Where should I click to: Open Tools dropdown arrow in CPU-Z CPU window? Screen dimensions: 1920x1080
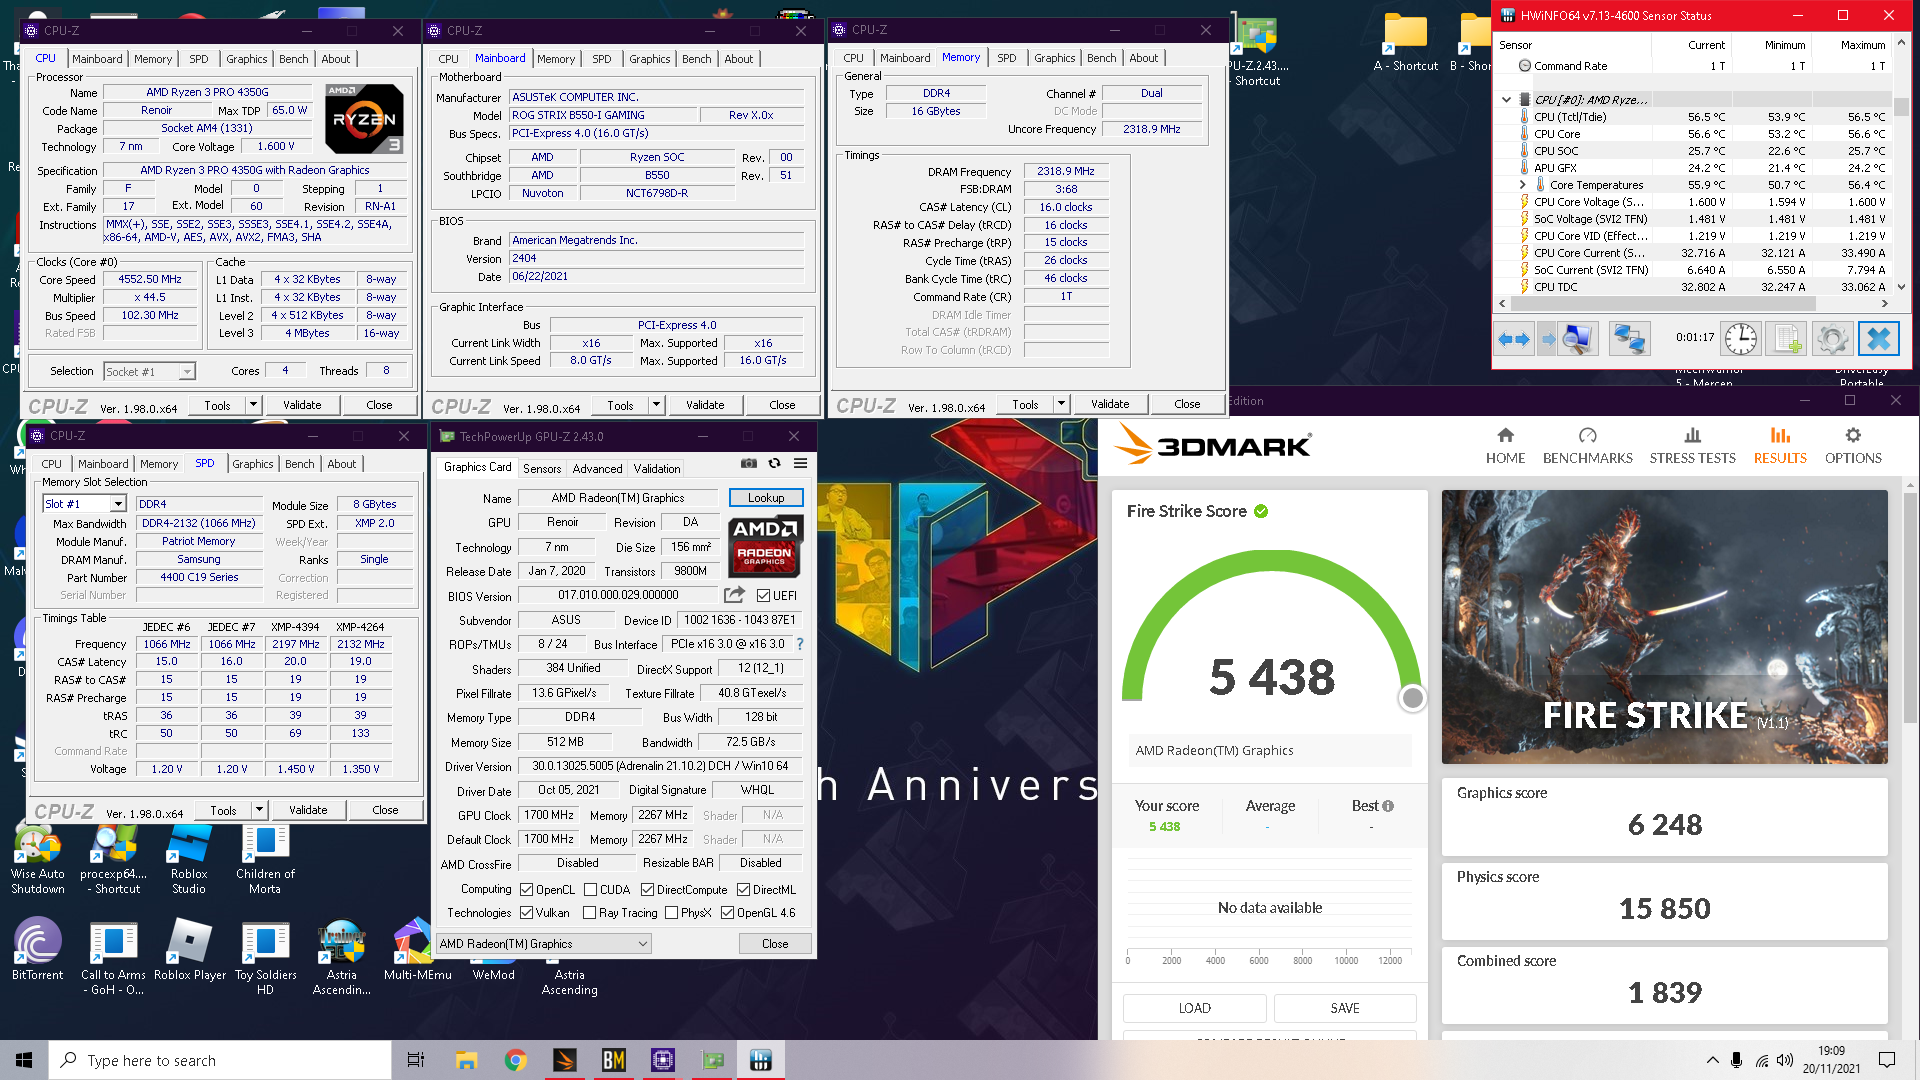[253, 405]
